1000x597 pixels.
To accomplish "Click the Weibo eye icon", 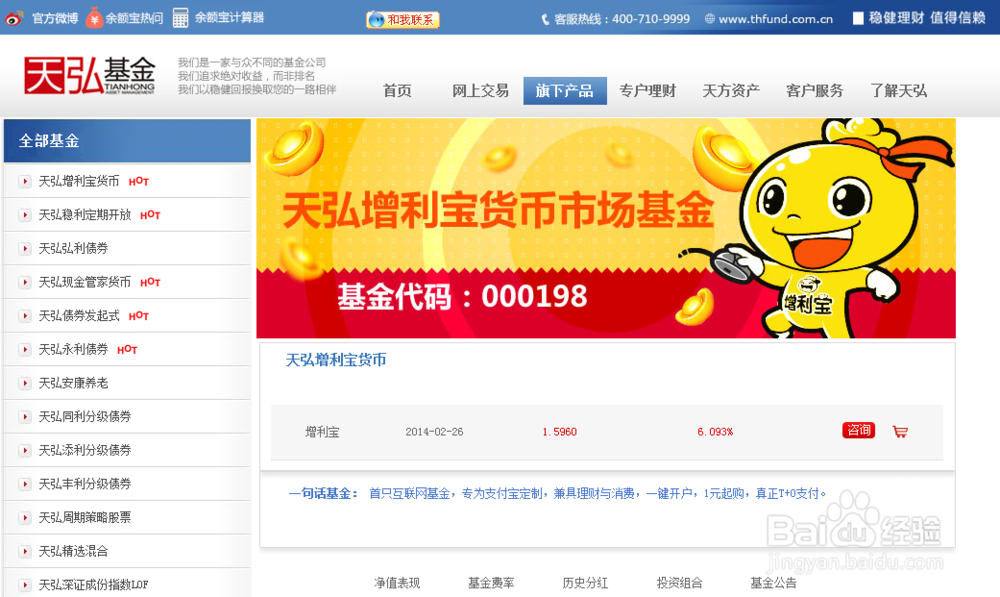I will [x=14, y=18].
